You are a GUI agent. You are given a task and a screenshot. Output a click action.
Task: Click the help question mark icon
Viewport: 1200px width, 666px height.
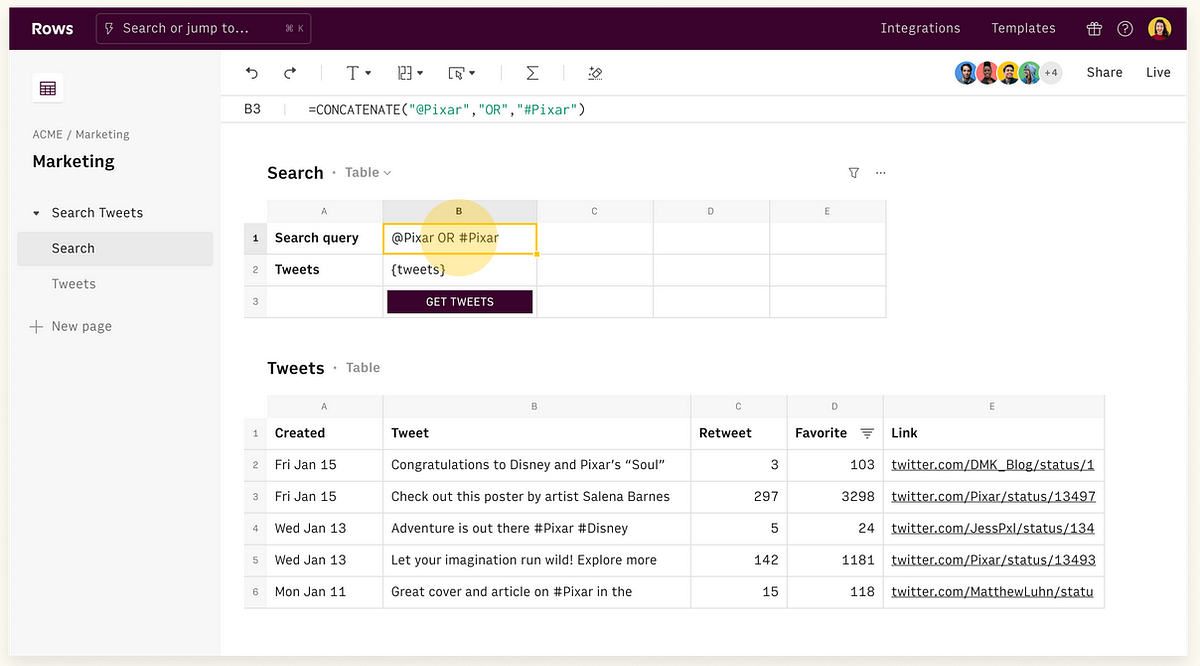[1124, 28]
